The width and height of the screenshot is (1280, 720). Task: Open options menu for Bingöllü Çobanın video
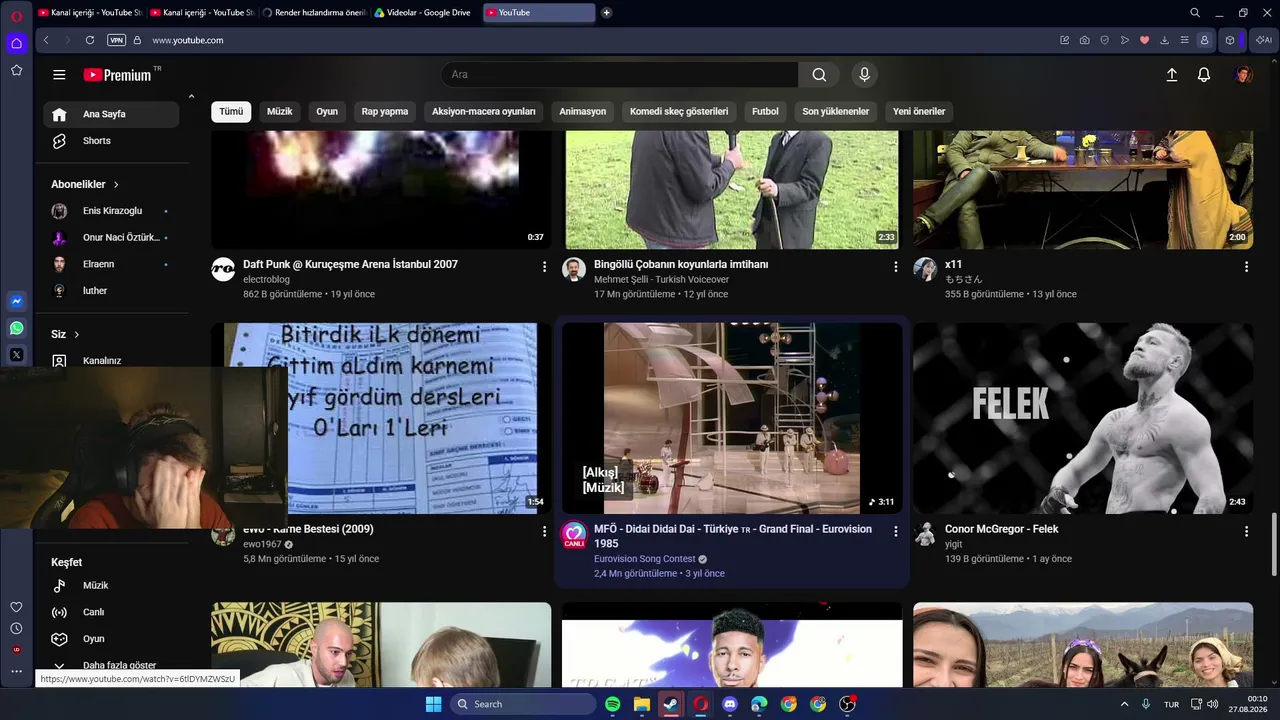[895, 267]
